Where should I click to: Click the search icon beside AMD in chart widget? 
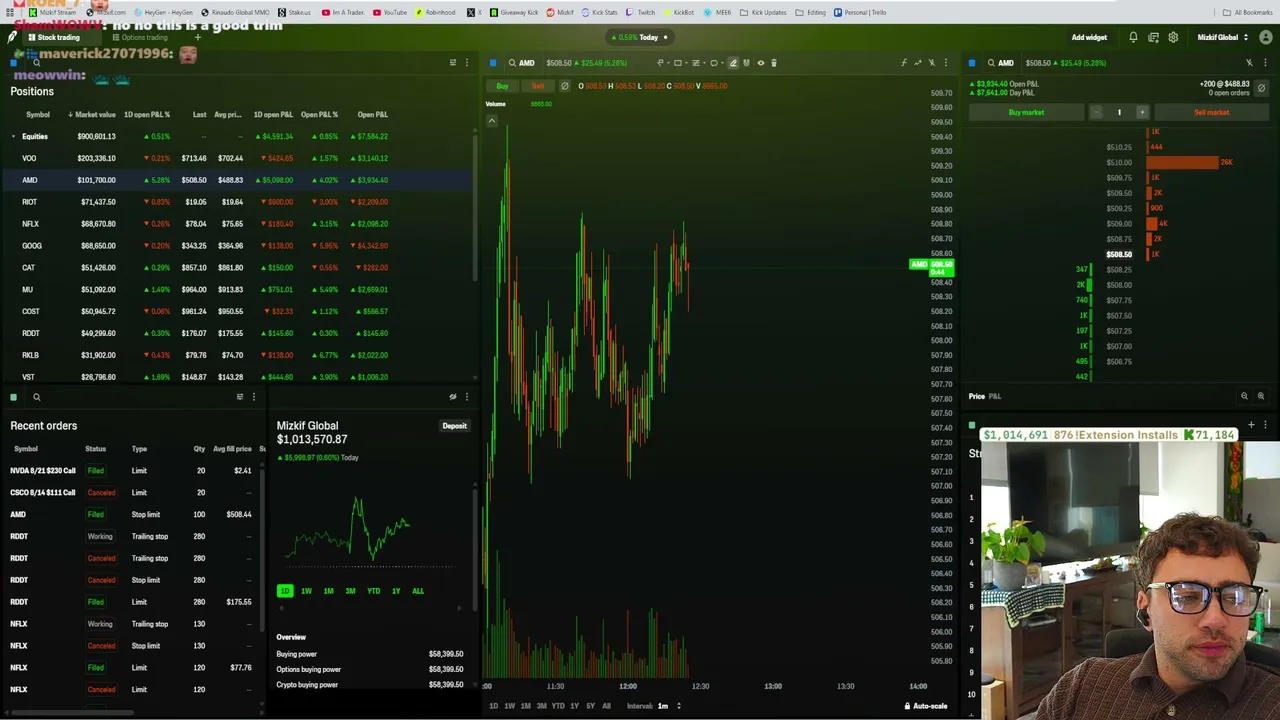512,63
